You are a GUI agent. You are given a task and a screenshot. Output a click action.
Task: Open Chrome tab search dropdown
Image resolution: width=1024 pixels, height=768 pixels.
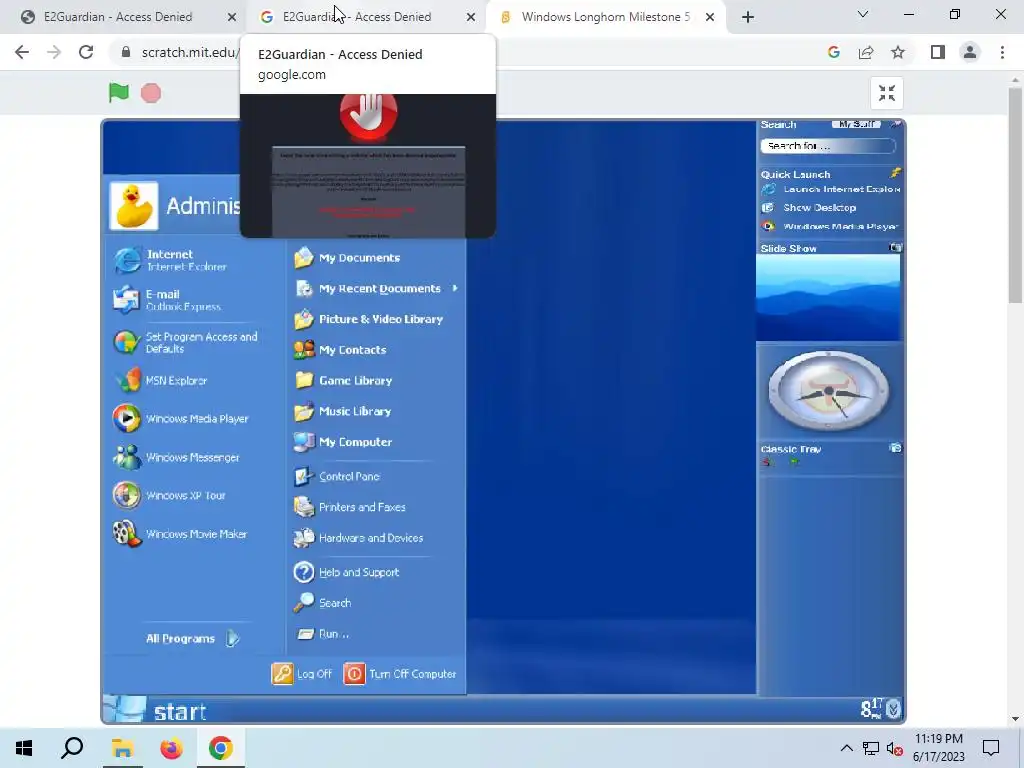point(862,14)
